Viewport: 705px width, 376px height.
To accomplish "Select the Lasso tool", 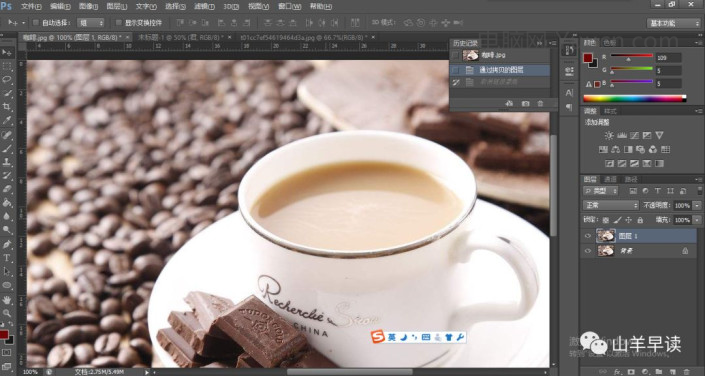I will click(x=7, y=80).
